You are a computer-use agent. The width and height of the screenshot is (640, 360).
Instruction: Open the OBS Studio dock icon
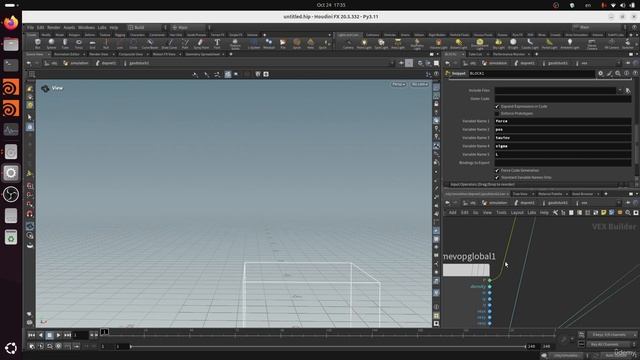click(11, 194)
